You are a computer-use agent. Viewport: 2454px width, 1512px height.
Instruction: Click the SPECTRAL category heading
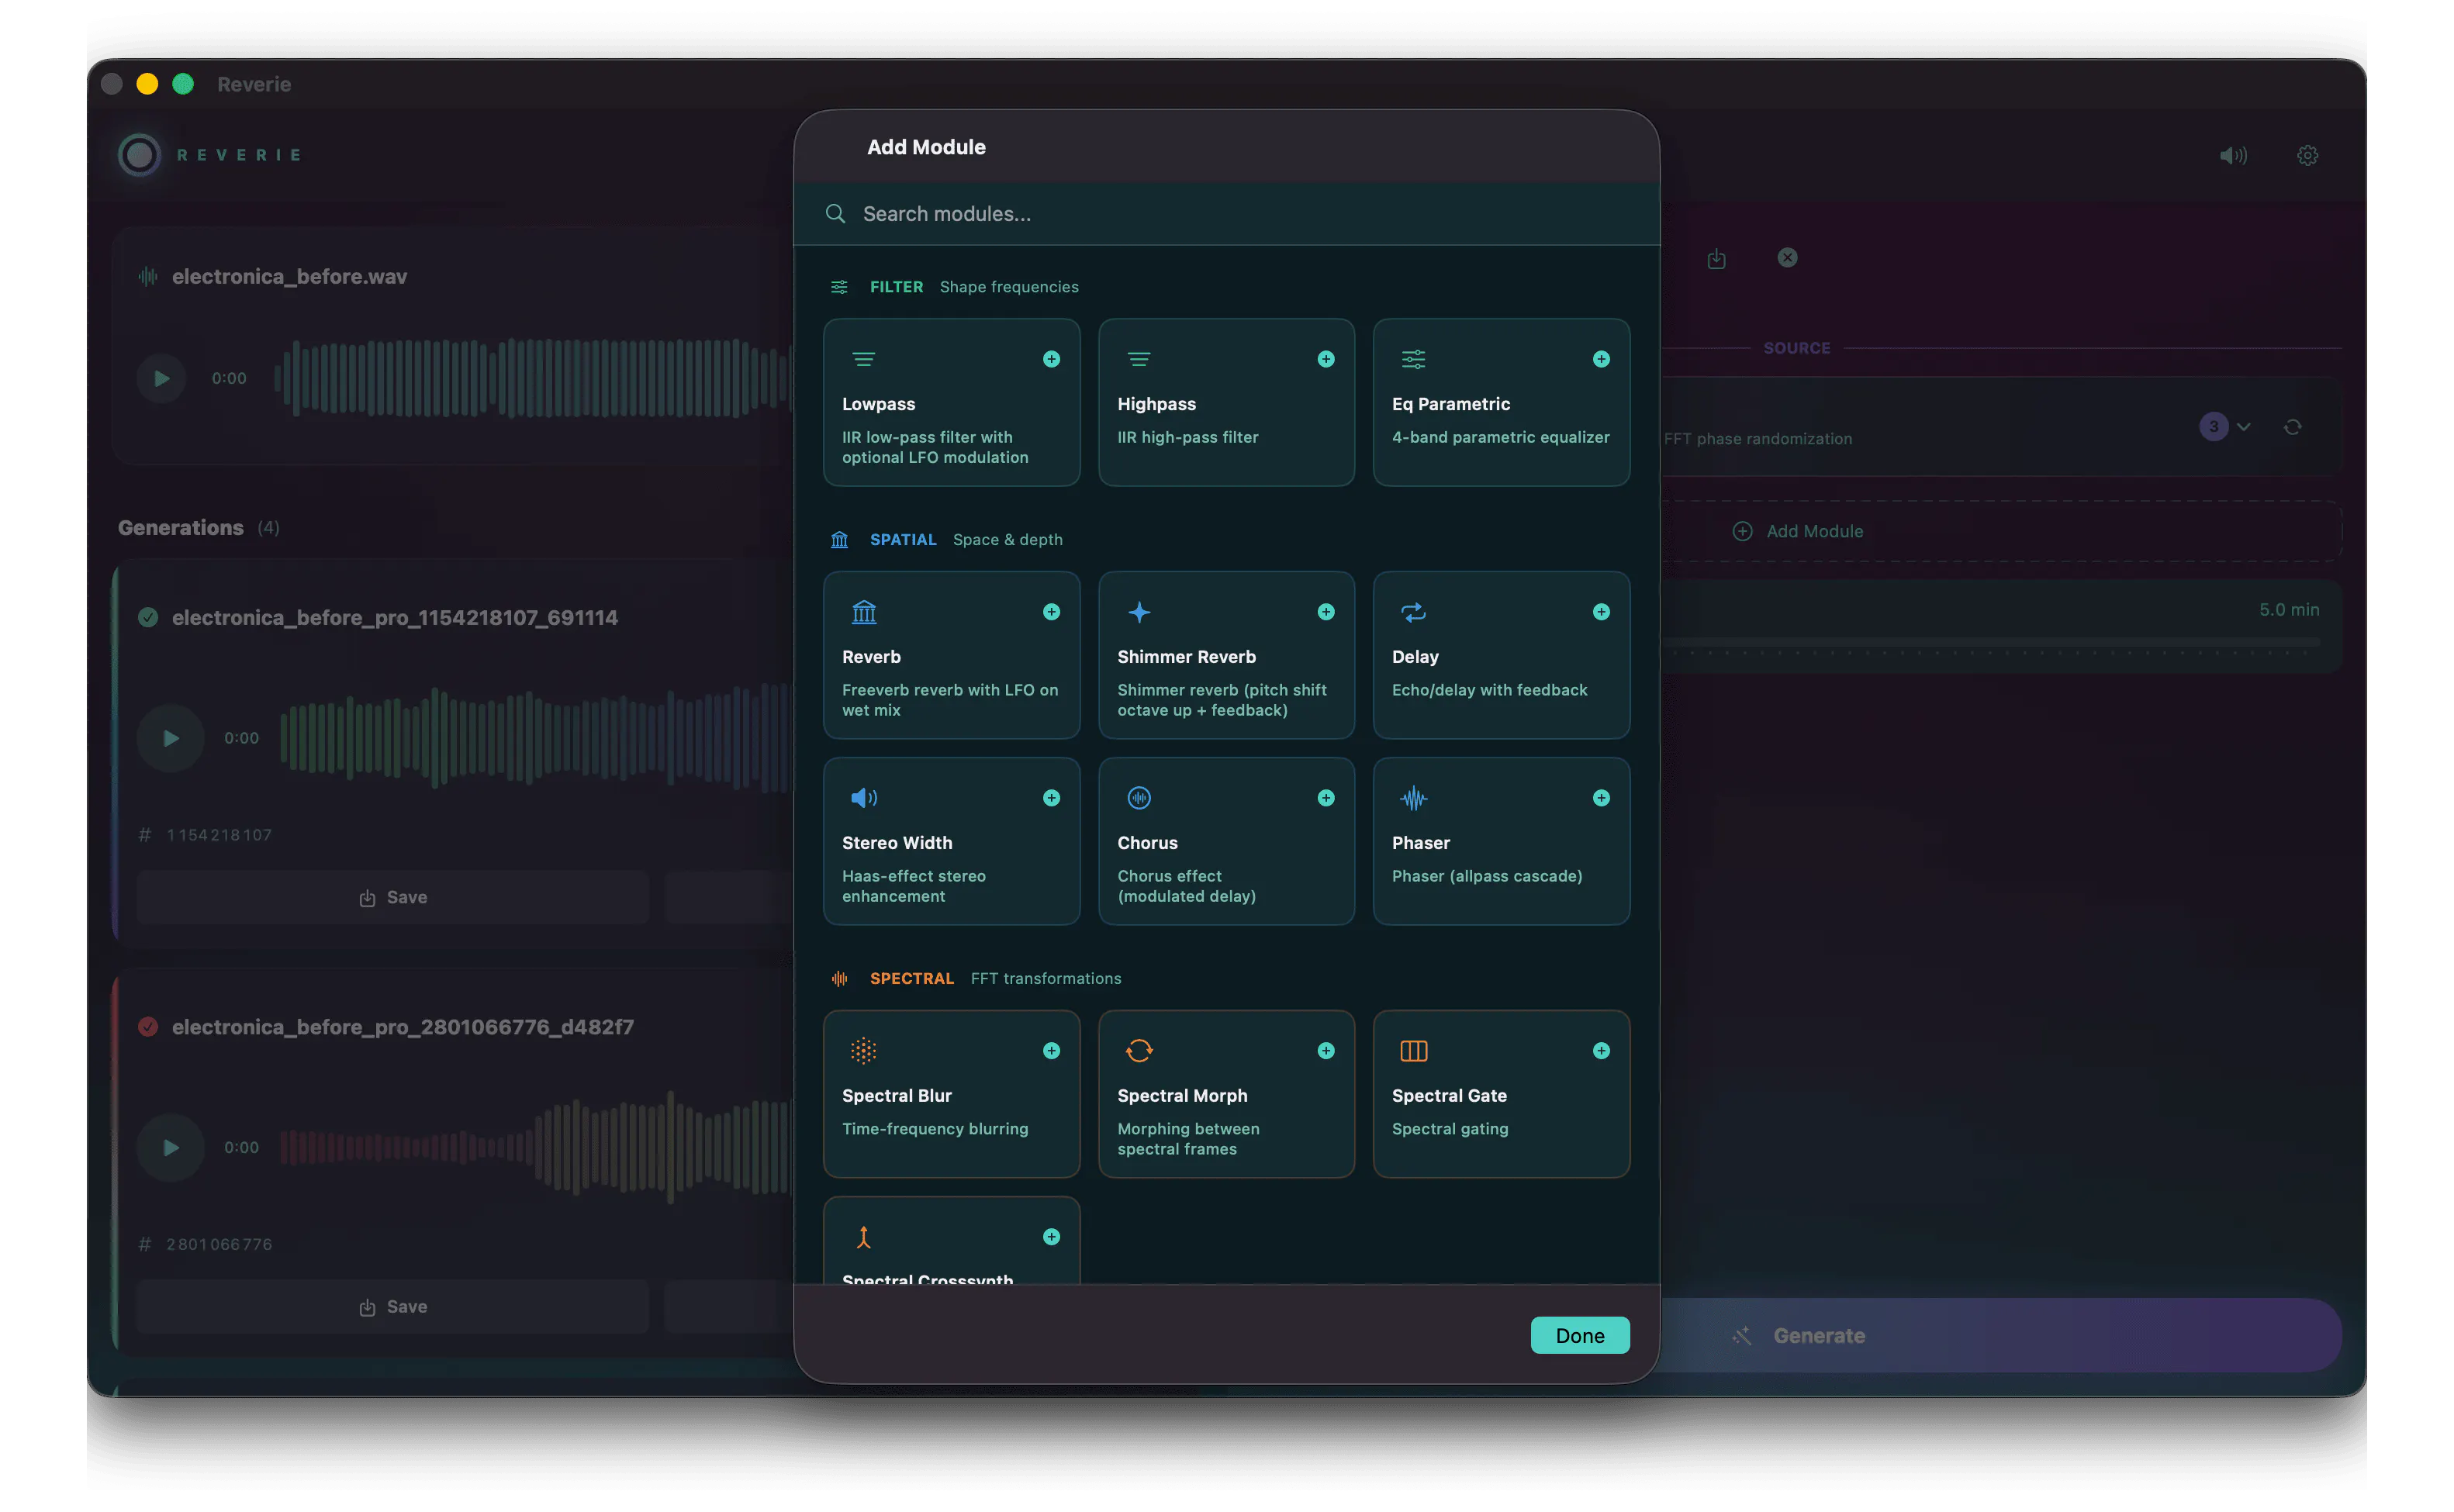pos(911,979)
